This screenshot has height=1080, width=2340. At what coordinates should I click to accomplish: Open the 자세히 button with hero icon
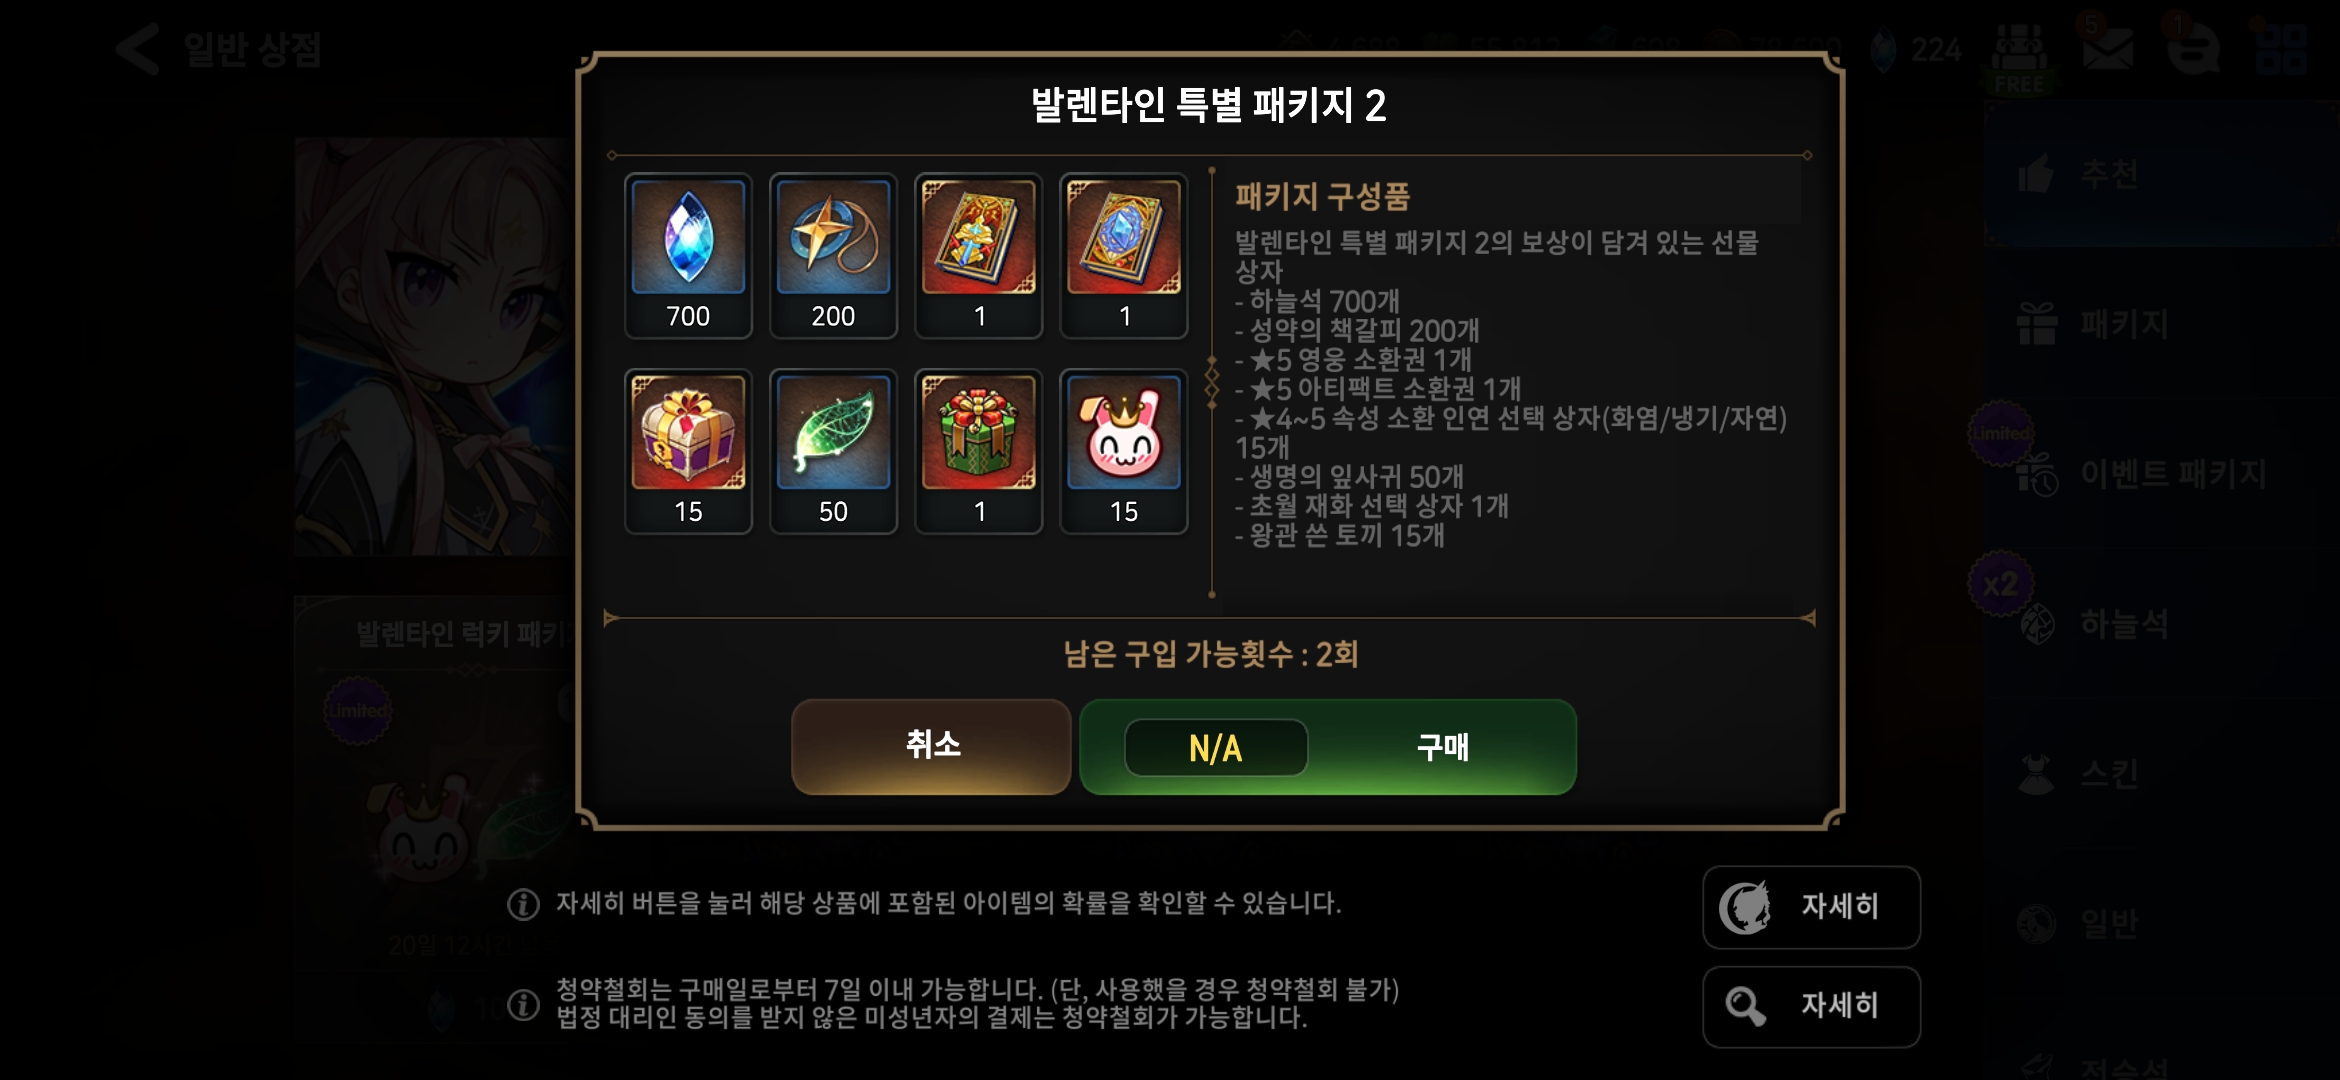tap(1811, 907)
